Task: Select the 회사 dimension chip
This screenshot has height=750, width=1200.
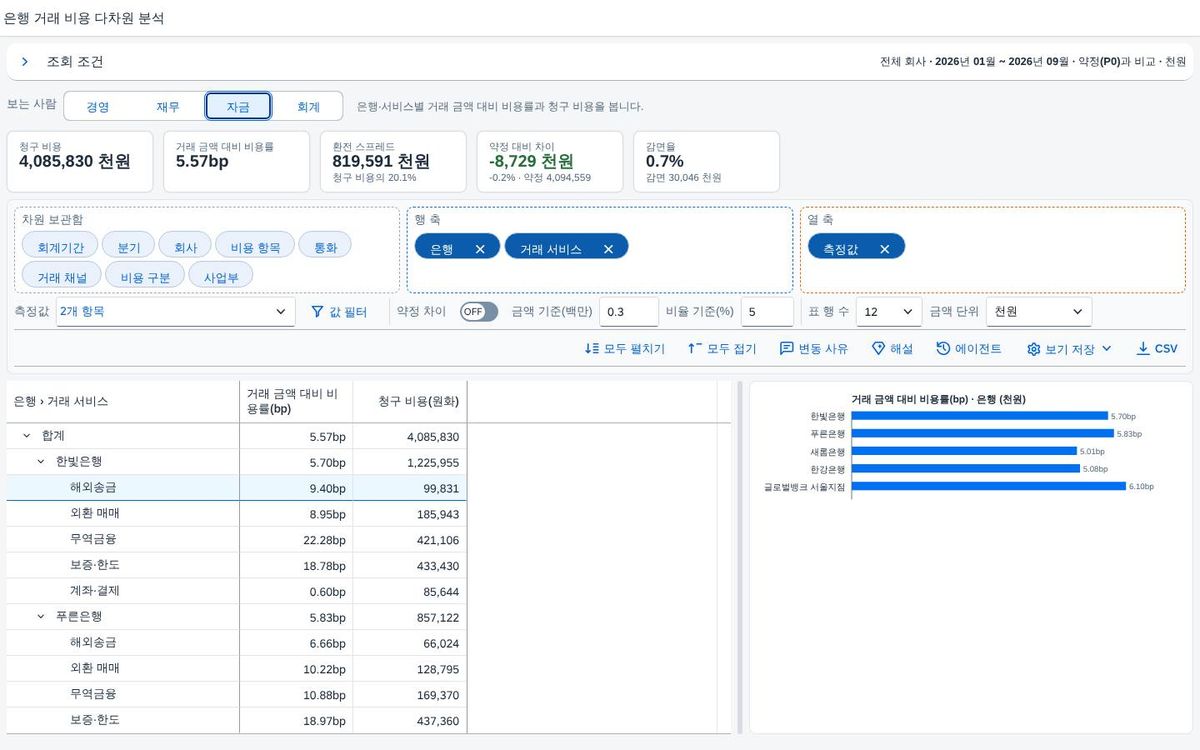Action: coord(185,246)
